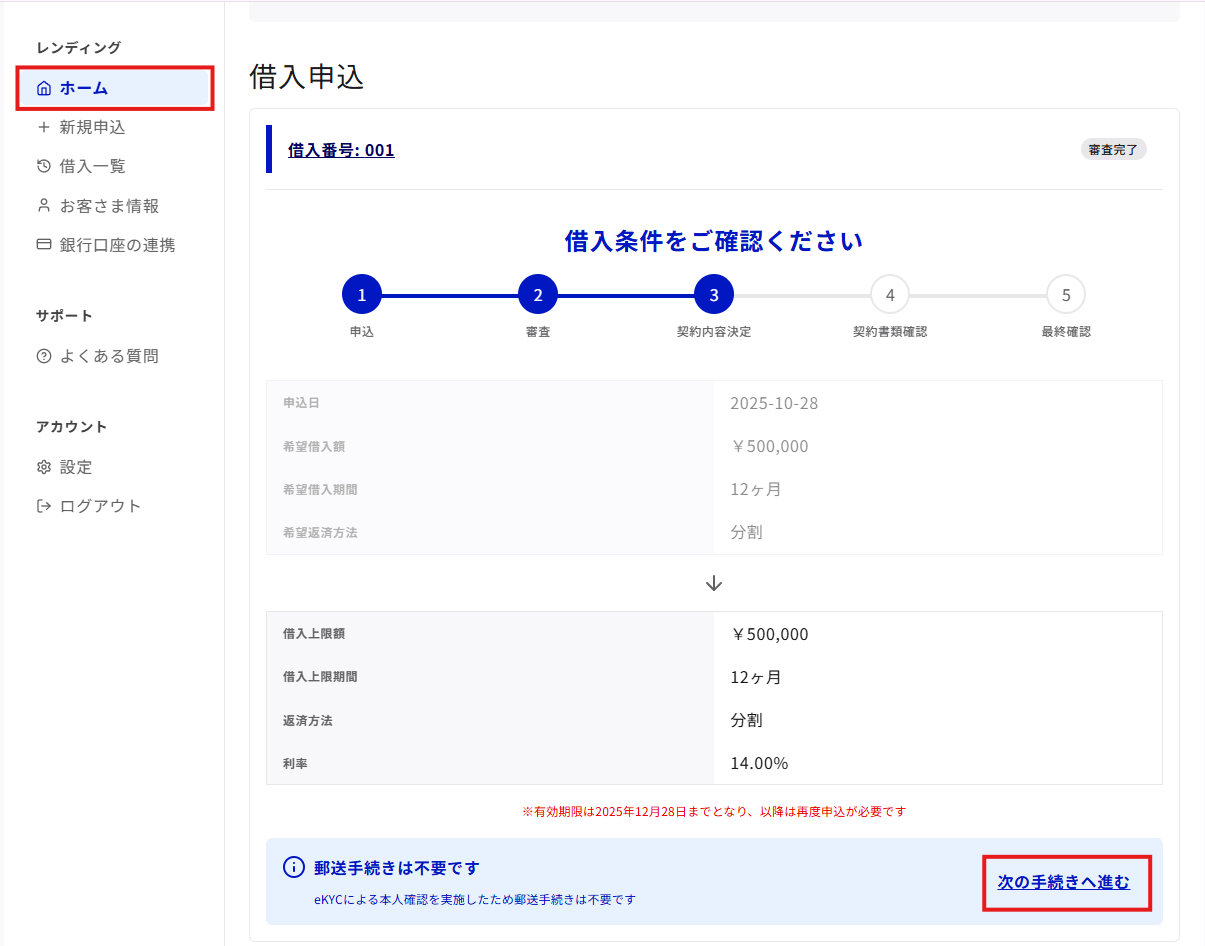Open the 新規申込 menu item
The width and height of the screenshot is (1205, 946).
(x=92, y=127)
